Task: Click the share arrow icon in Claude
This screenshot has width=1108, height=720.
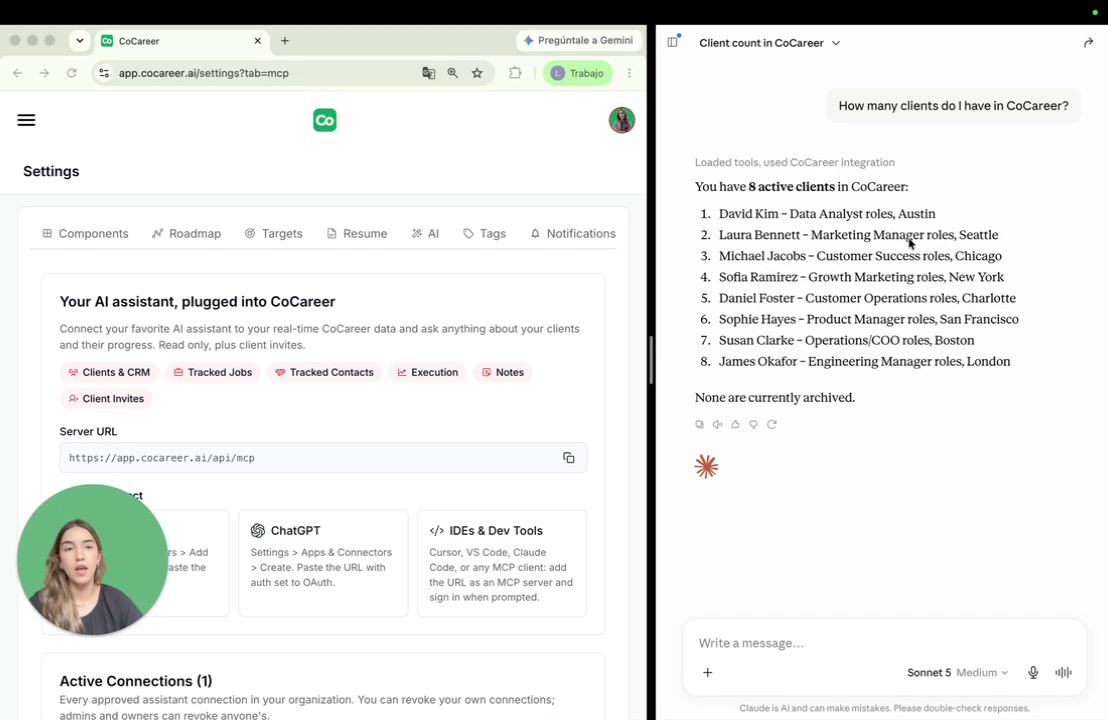Action: (1088, 43)
